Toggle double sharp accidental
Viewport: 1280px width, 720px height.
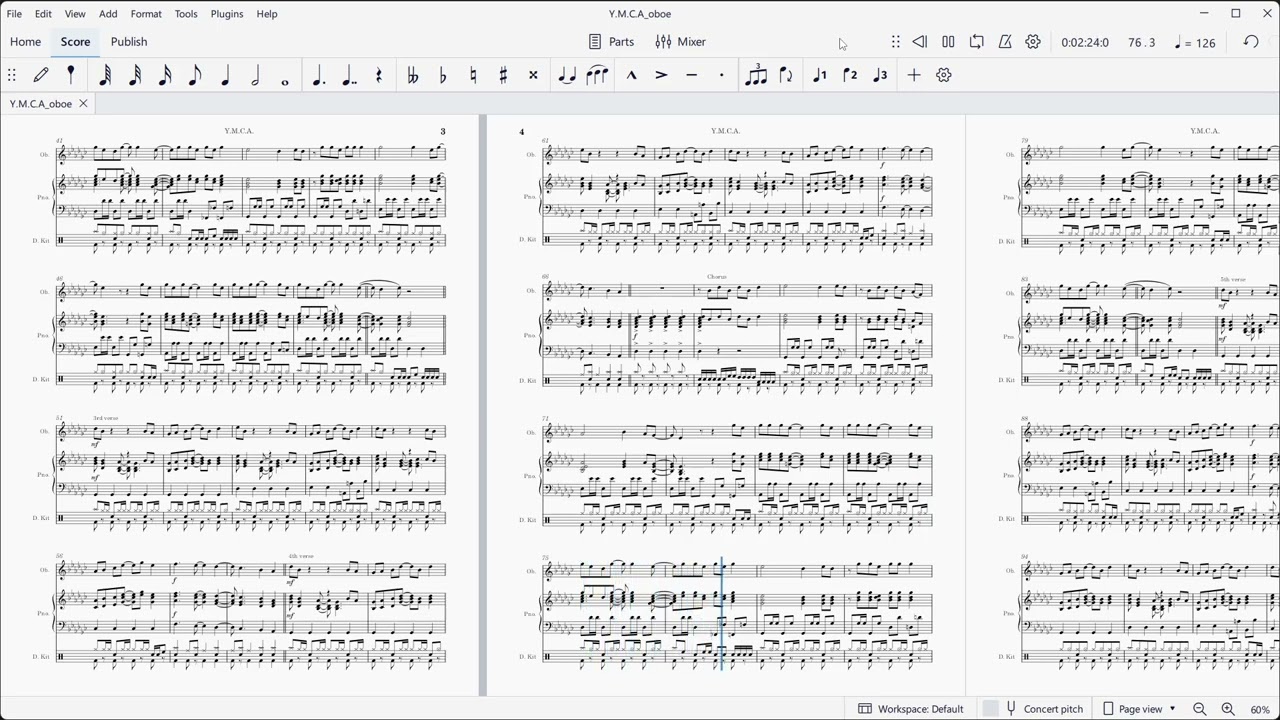(x=533, y=75)
